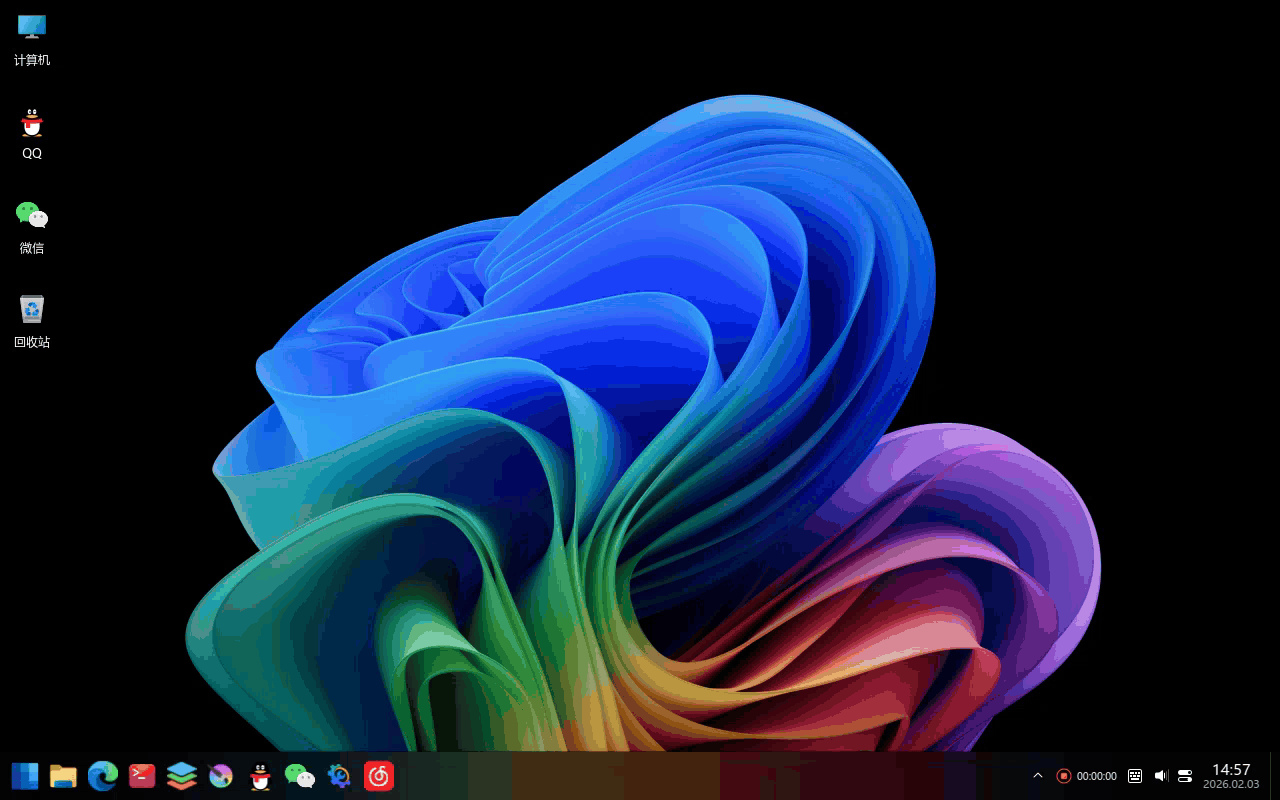
Task: Open the calendar by clicking the clock
Action: (1231, 775)
